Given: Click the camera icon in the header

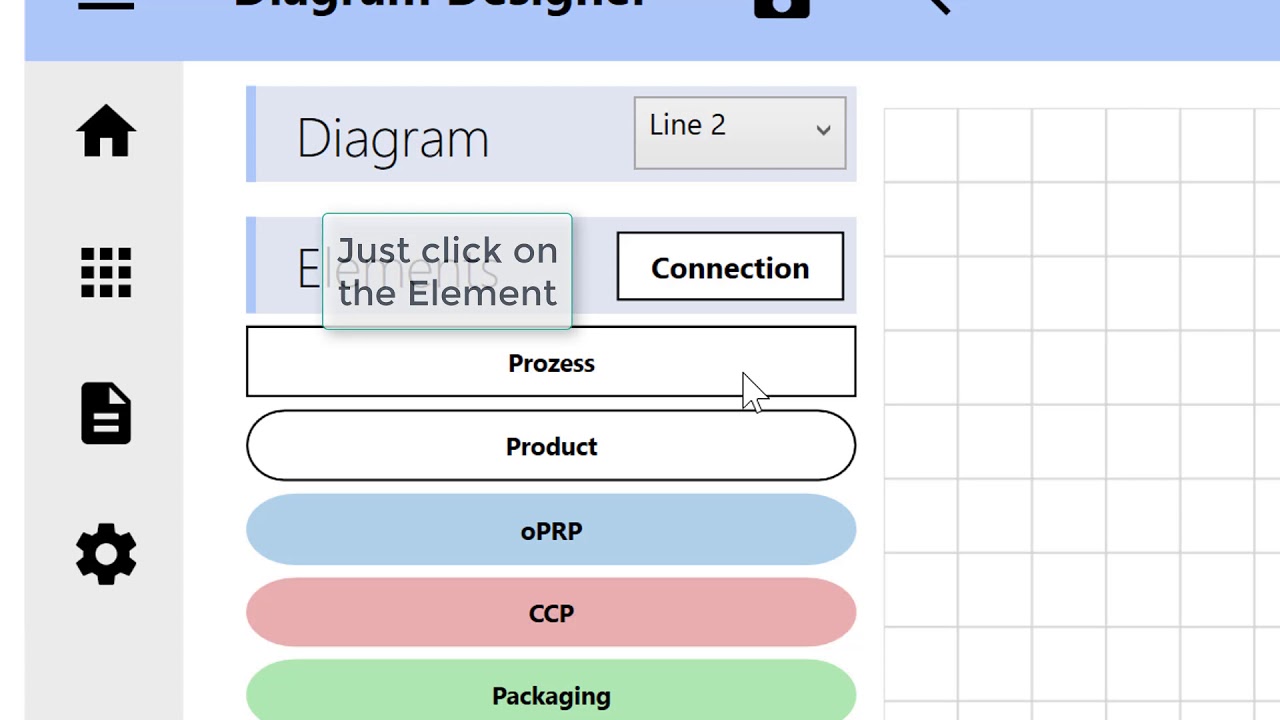Looking at the screenshot, I should [781, 8].
